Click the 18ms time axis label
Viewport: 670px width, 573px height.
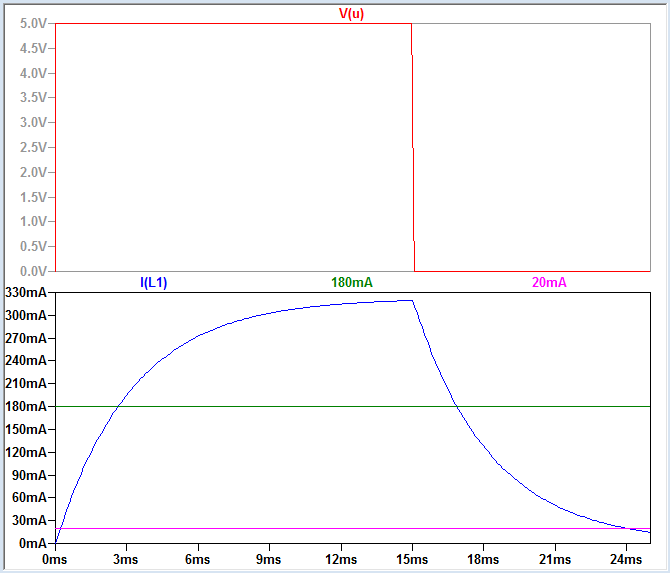[x=483, y=559]
